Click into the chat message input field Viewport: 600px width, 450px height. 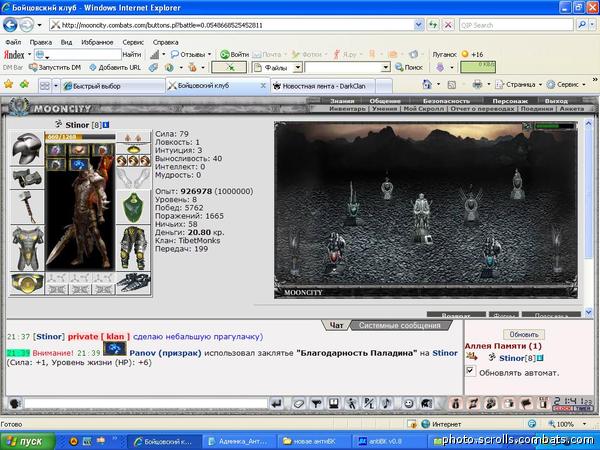click(146, 403)
